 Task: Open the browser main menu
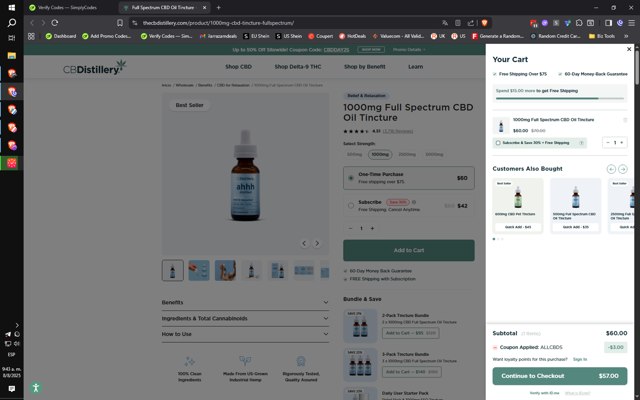(x=631, y=23)
